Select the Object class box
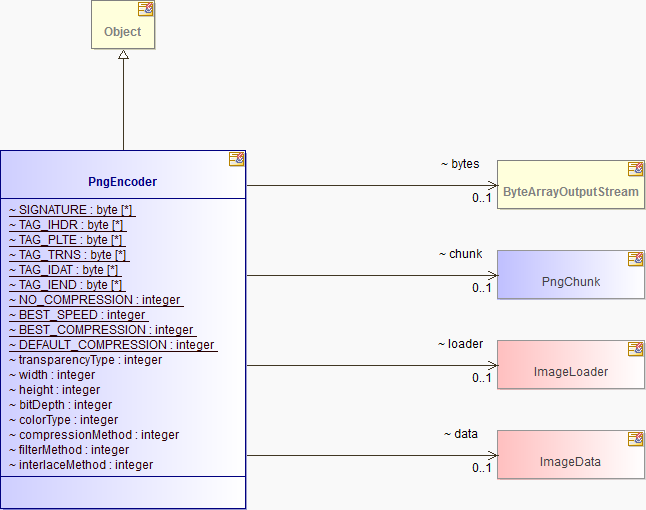 (123, 25)
